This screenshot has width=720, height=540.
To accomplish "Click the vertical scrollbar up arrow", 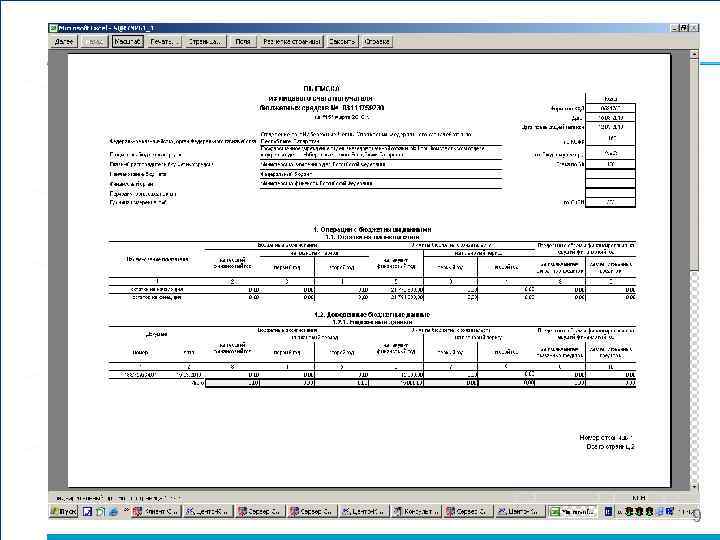I will coord(694,55).
